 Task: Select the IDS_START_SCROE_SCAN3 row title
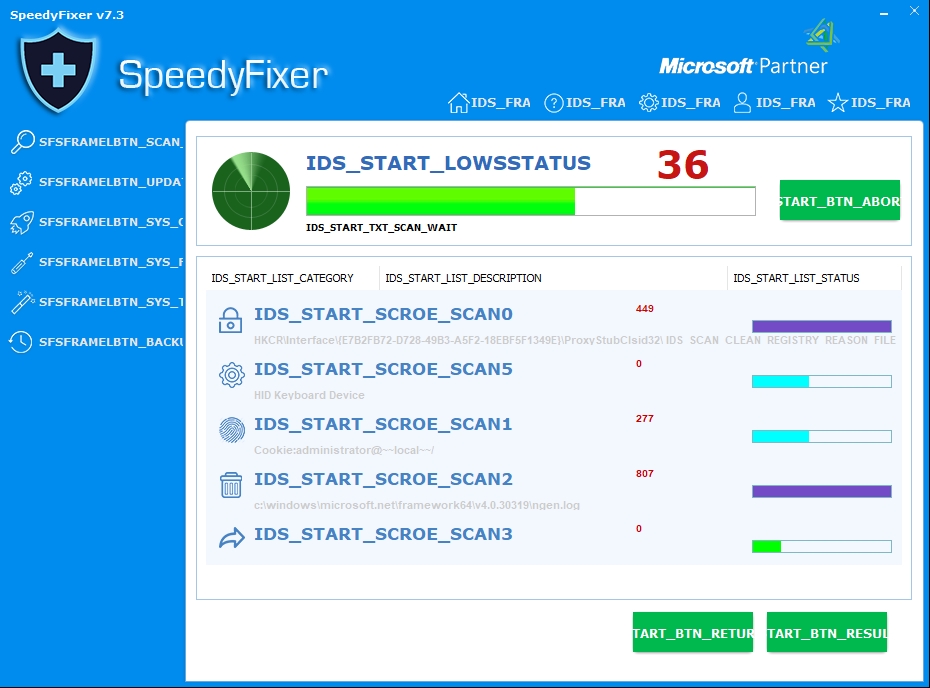click(x=383, y=534)
